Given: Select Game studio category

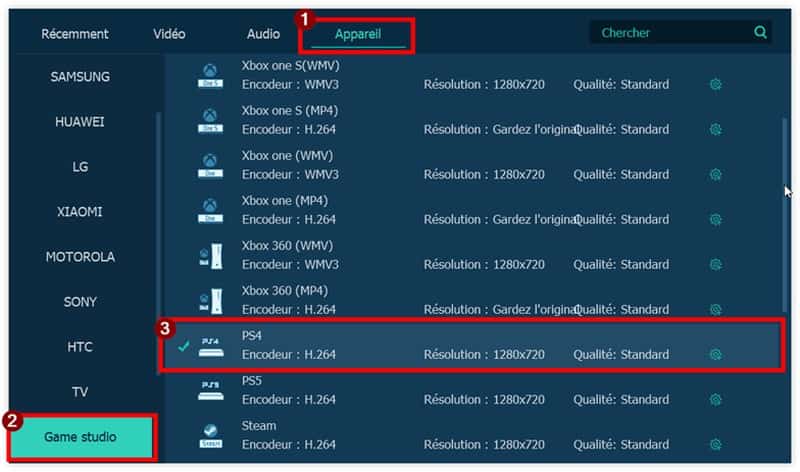Looking at the screenshot, I should point(81,437).
